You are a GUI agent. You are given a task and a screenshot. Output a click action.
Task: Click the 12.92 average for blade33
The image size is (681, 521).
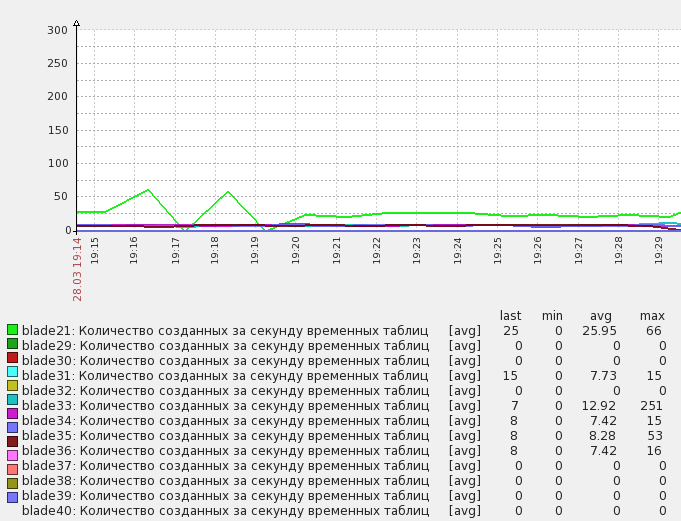click(x=599, y=406)
